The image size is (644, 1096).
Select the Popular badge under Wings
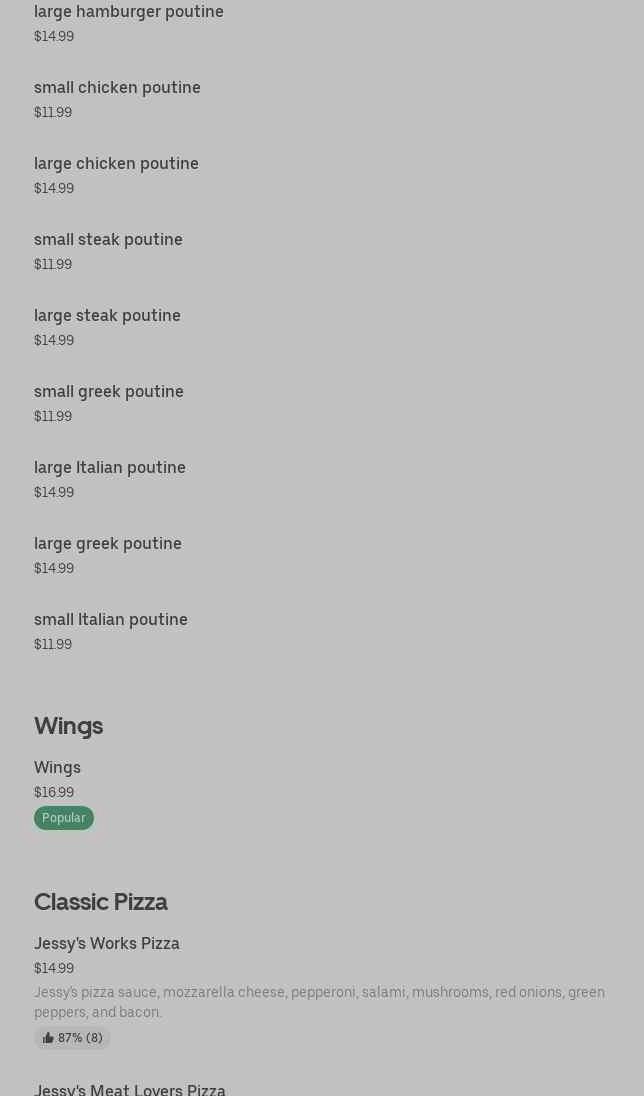click(64, 818)
